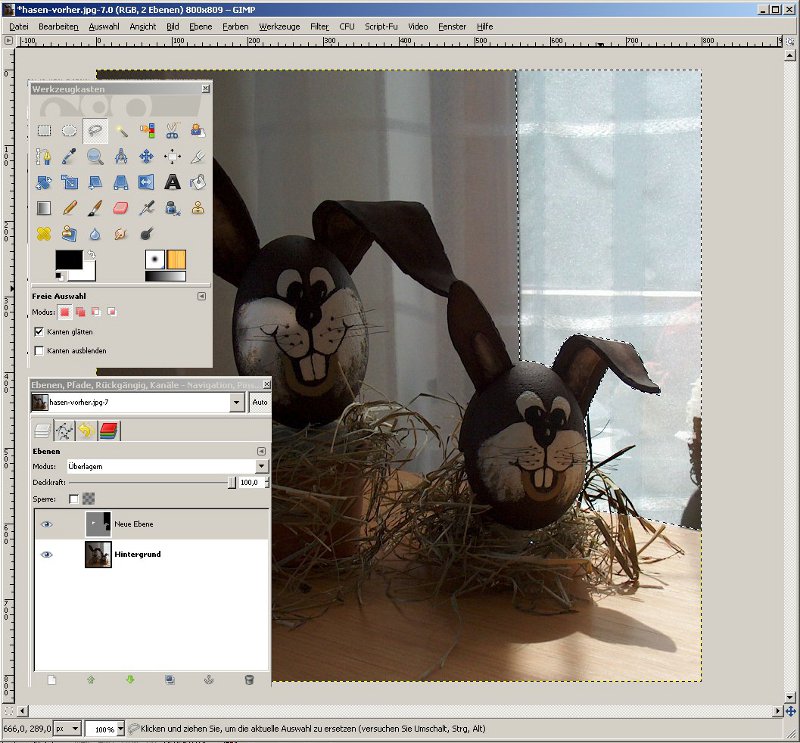
Task: Choose the Paintbrush tool
Action: [95, 208]
